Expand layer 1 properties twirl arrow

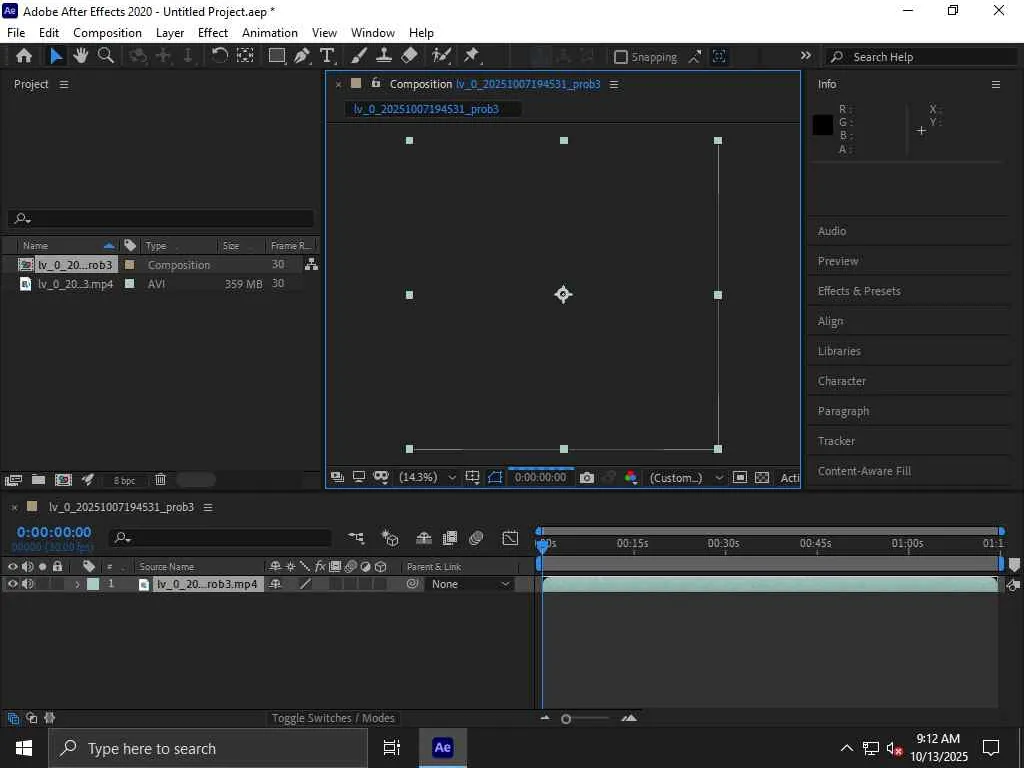coord(77,584)
